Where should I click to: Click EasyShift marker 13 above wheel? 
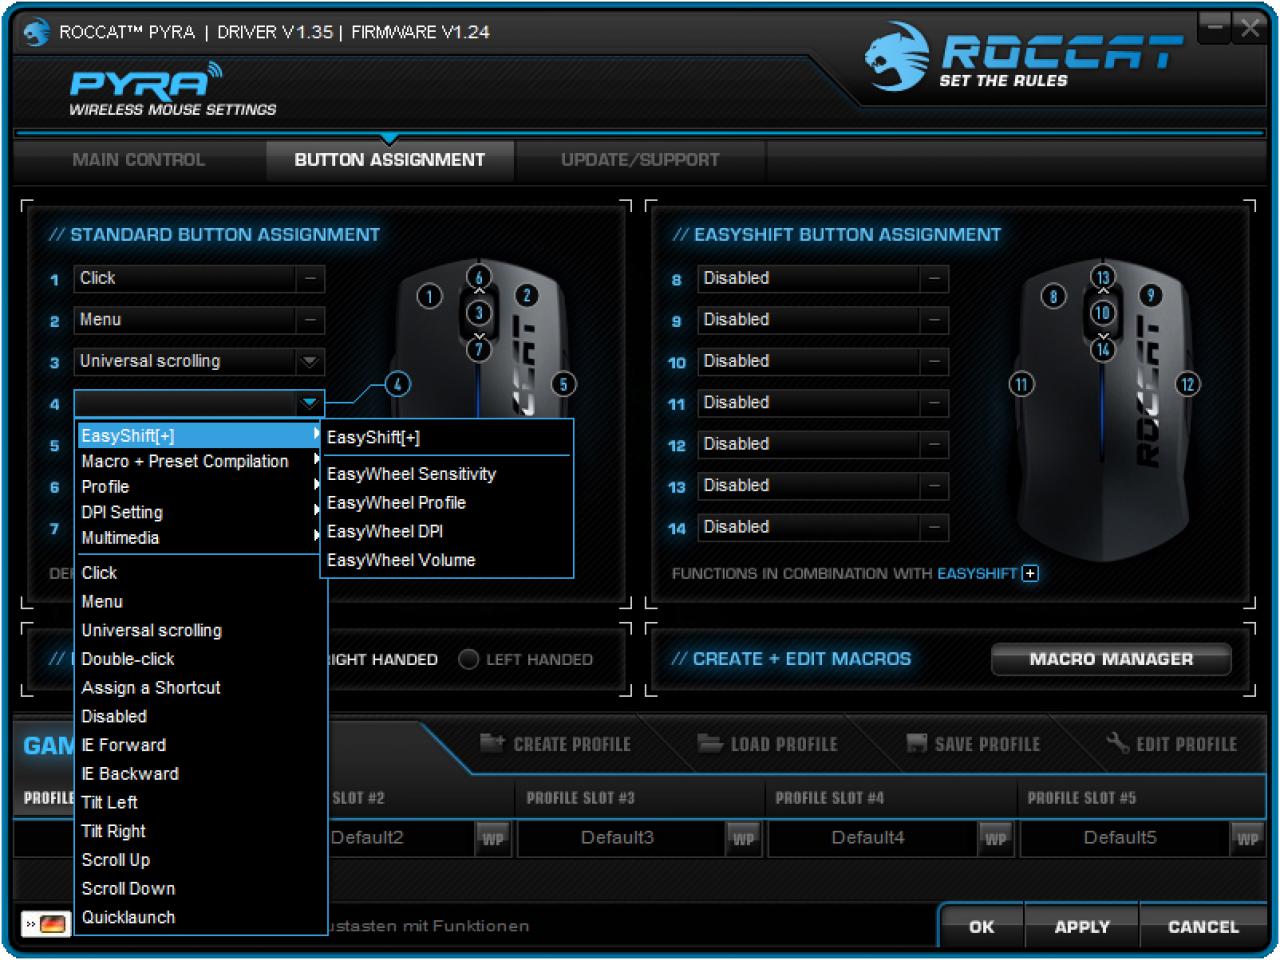coord(1102,278)
